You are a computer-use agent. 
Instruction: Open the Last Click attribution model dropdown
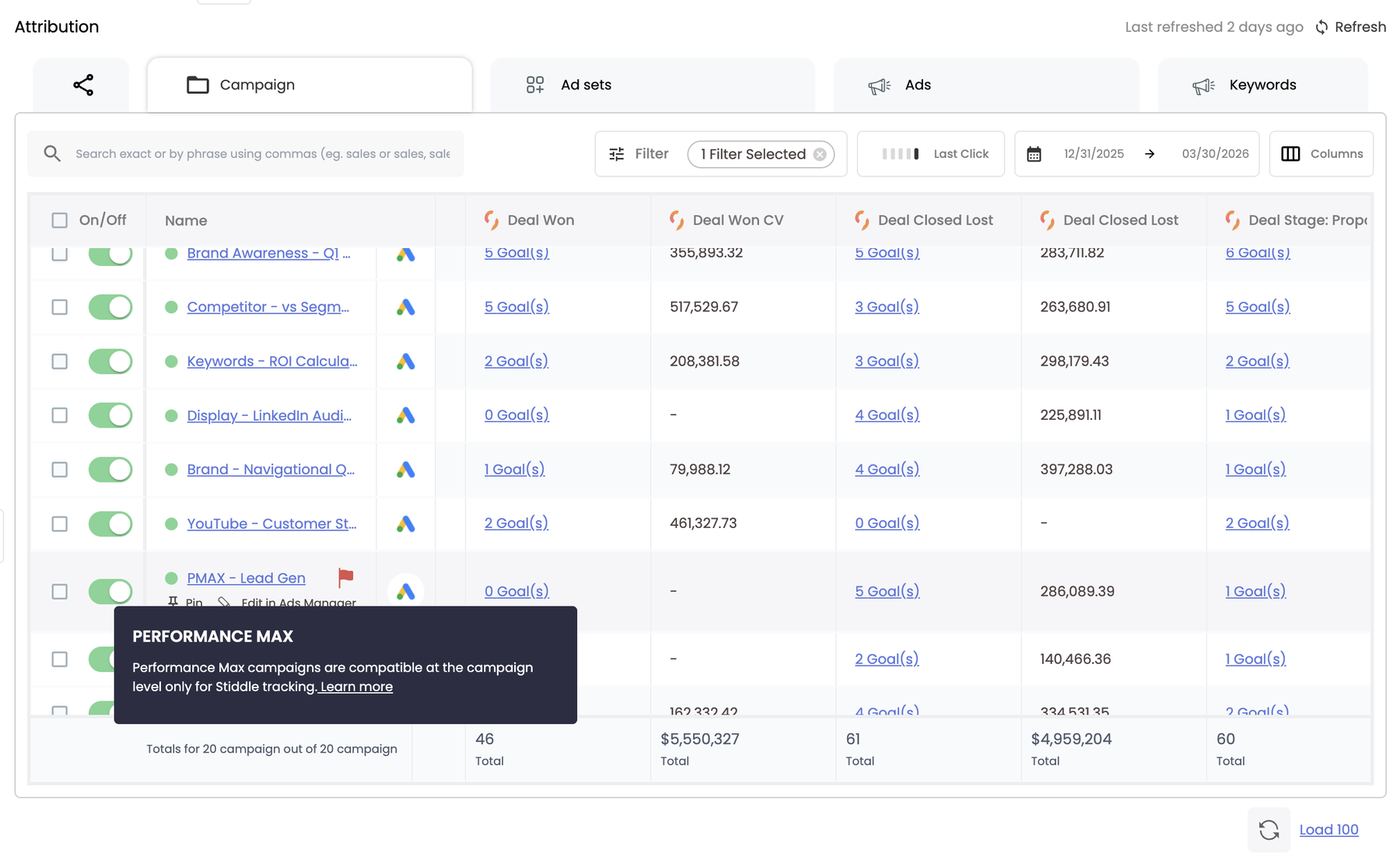pyautogui.click(x=931, y=154)
